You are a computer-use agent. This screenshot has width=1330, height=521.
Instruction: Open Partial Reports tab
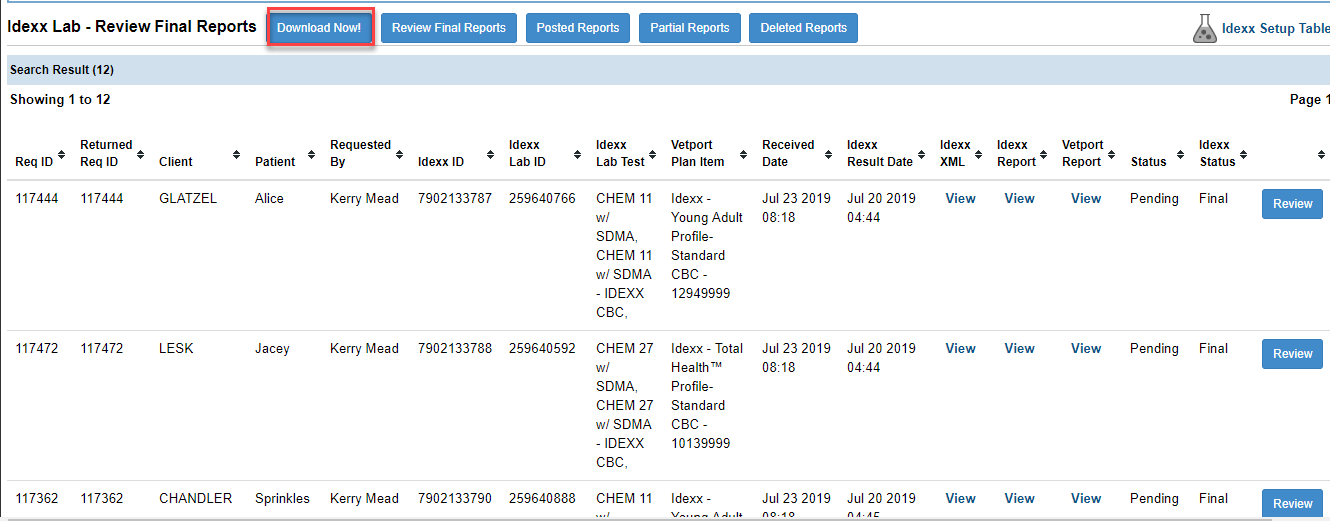(689, 28)
